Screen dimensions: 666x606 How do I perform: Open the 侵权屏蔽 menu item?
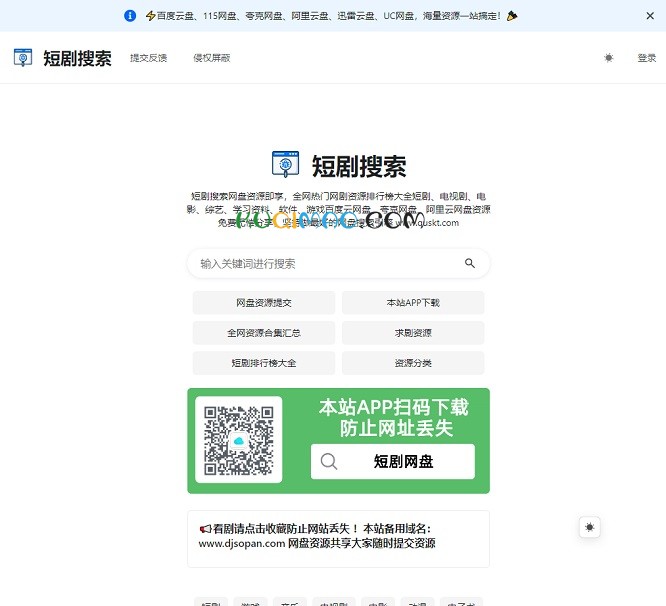tap(212, 58)
